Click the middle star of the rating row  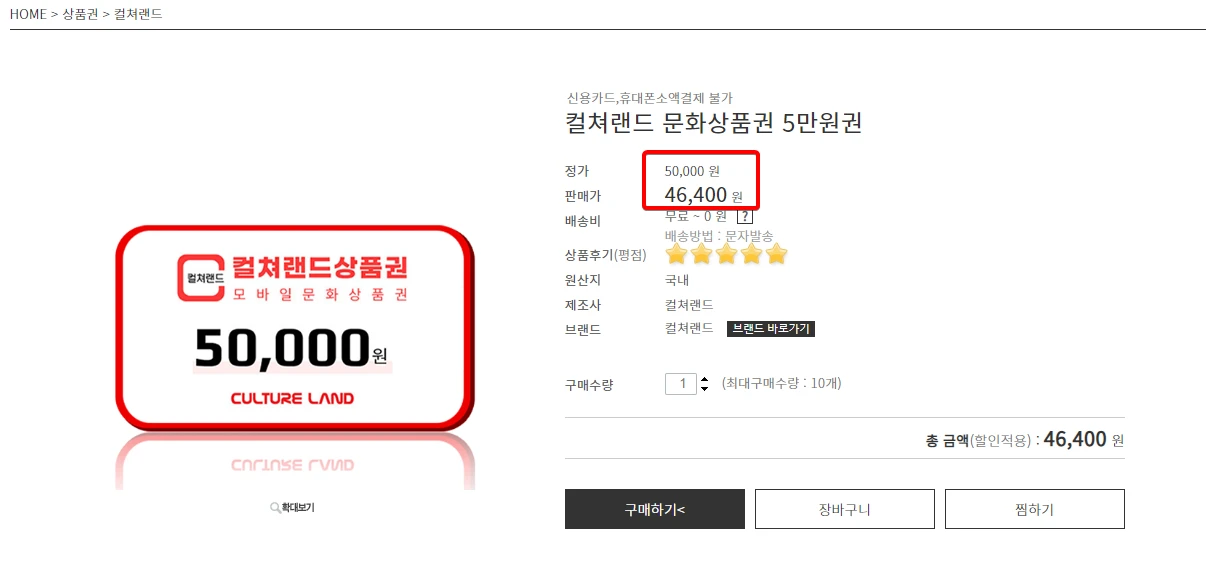pos(727,254)
